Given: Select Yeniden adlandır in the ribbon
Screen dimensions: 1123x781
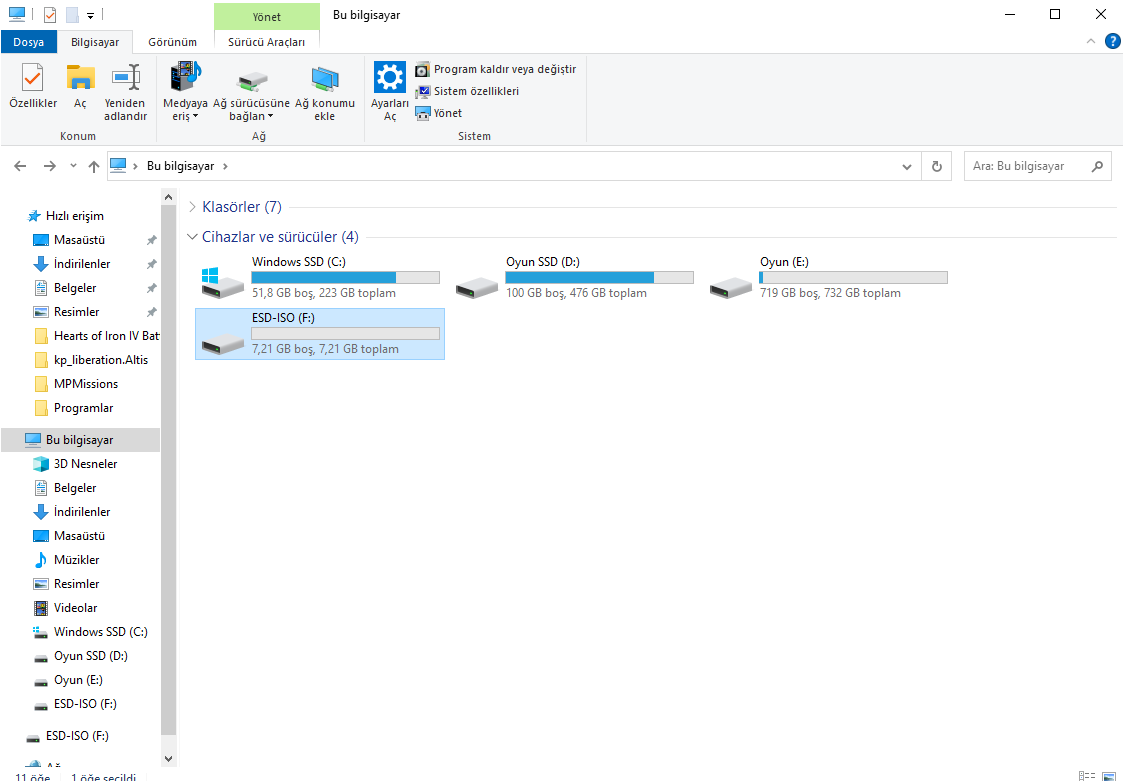Looking at the screenshot, I should click(125, 92).
